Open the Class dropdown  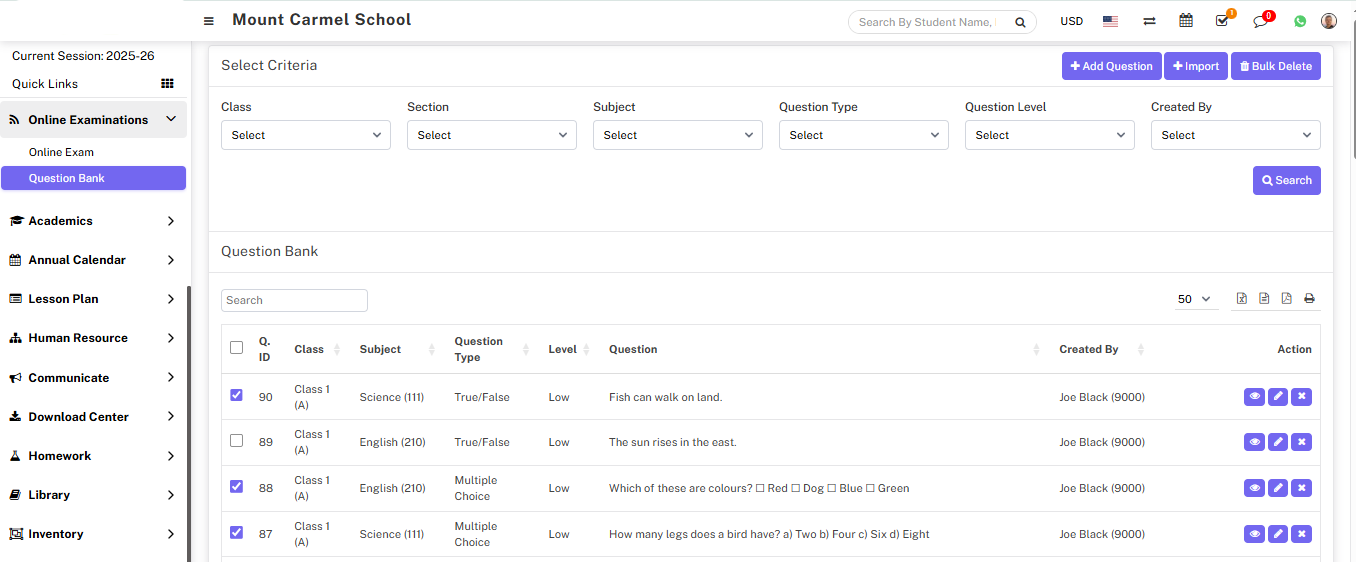click(x=305, y=135)
